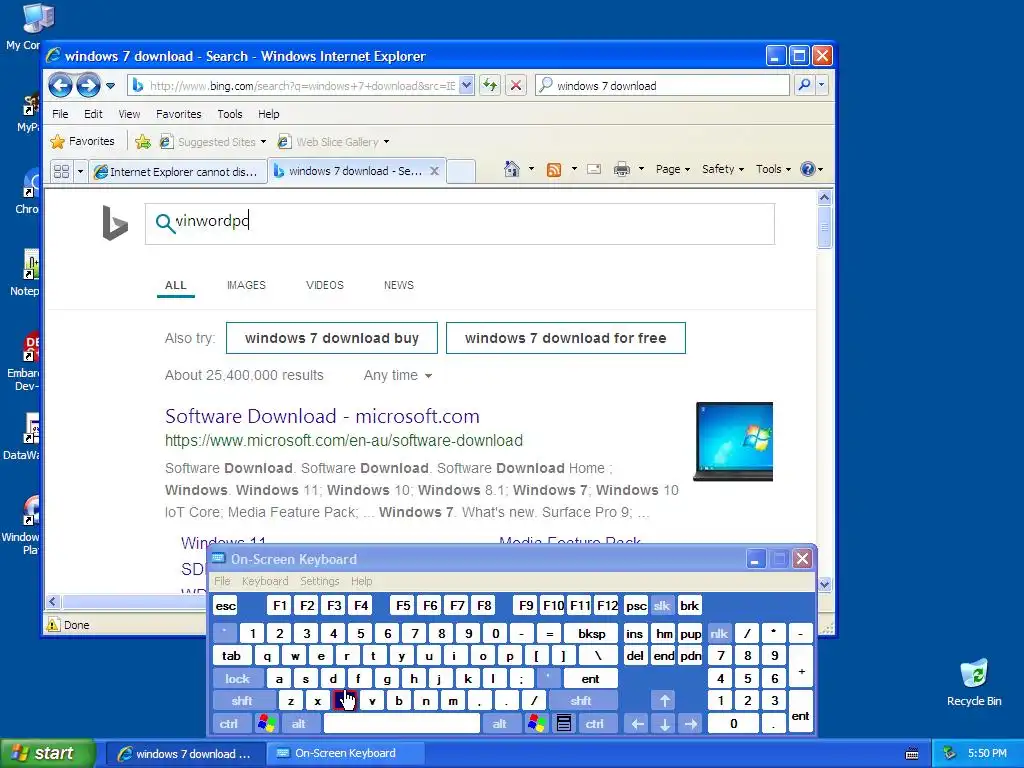1024x768 pixels.
Task: Click the Windows 7 laptop thumbnail image
Action: pyautogui.click(x=733, y=442)
